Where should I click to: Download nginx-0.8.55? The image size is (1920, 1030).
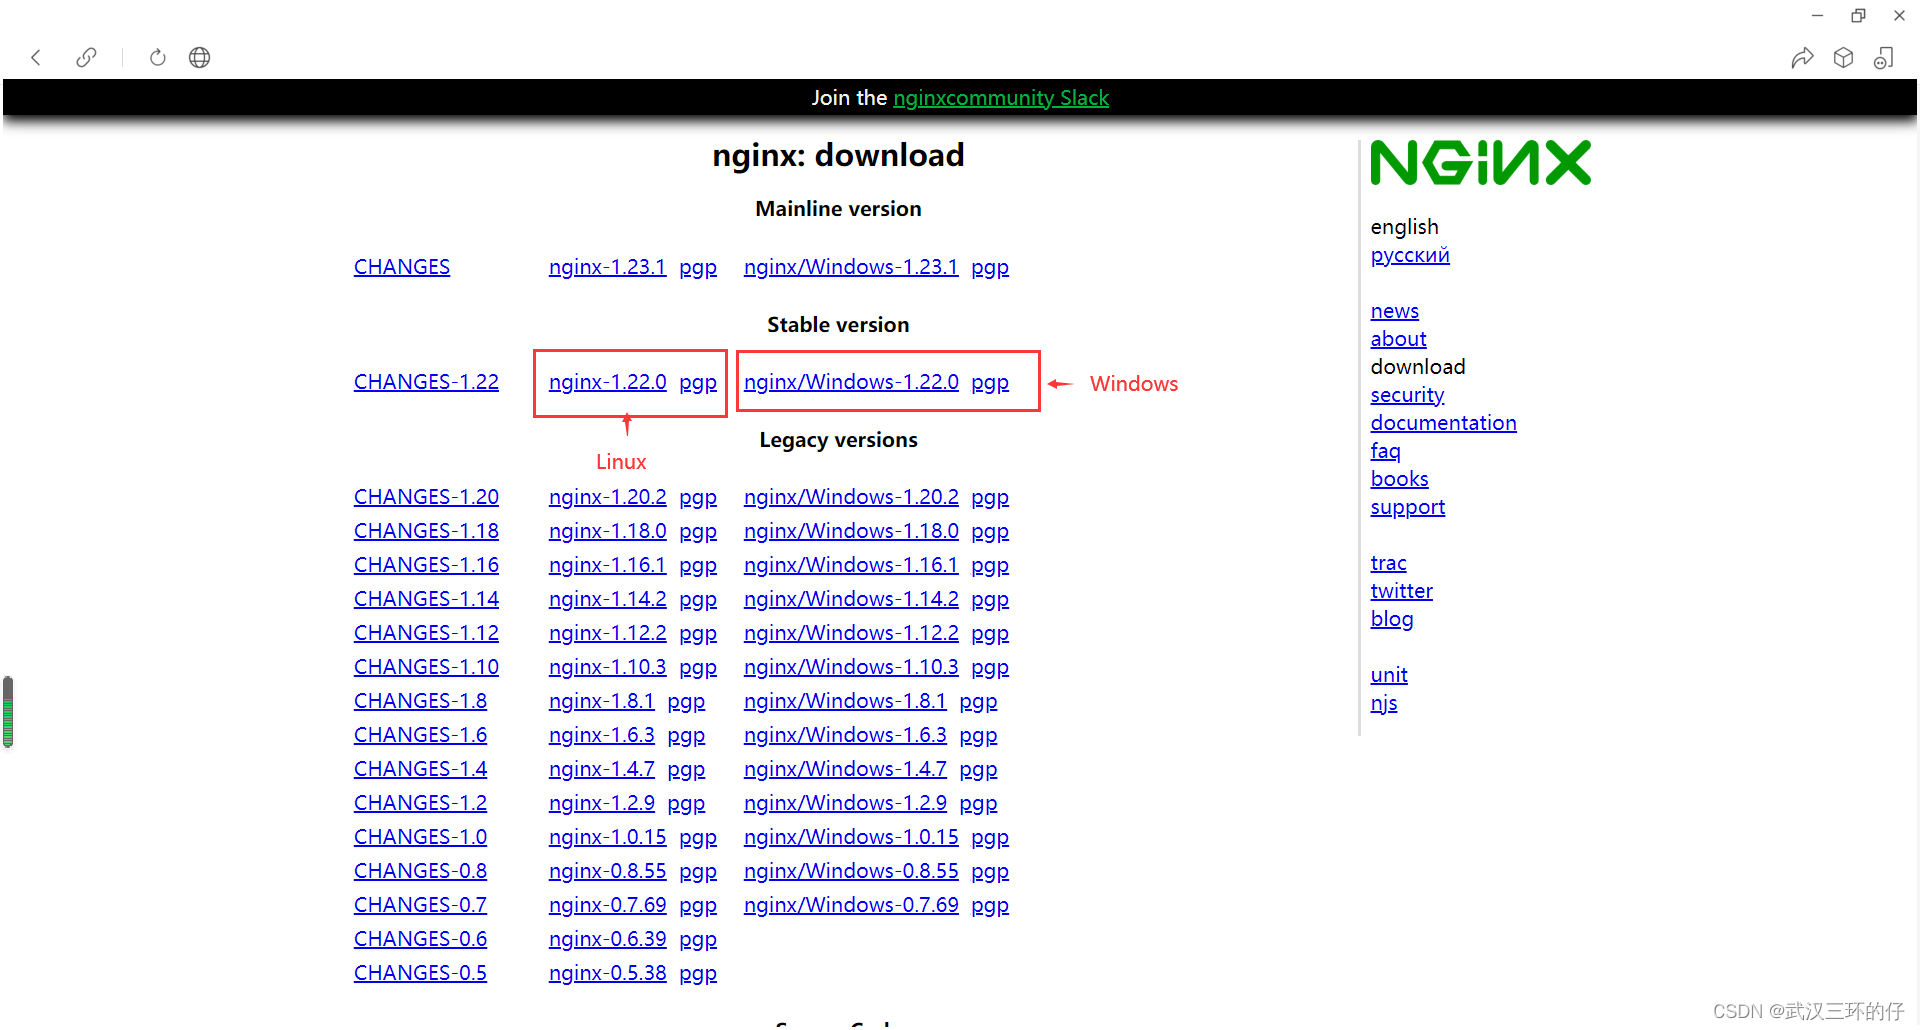click(607, 871)
